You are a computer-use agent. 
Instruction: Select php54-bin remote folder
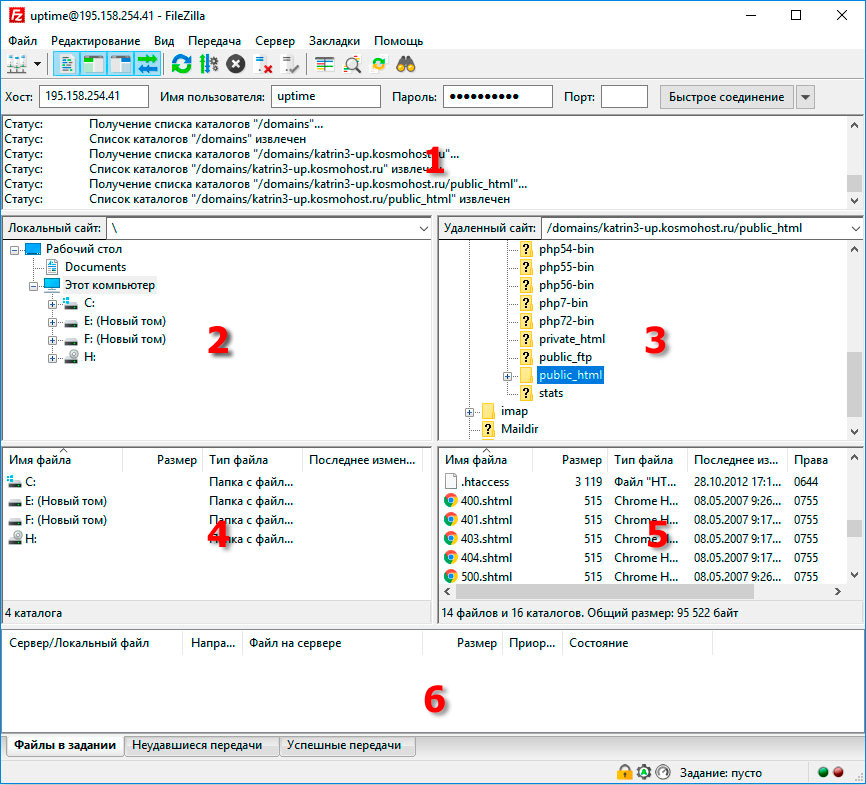[566, 249]
